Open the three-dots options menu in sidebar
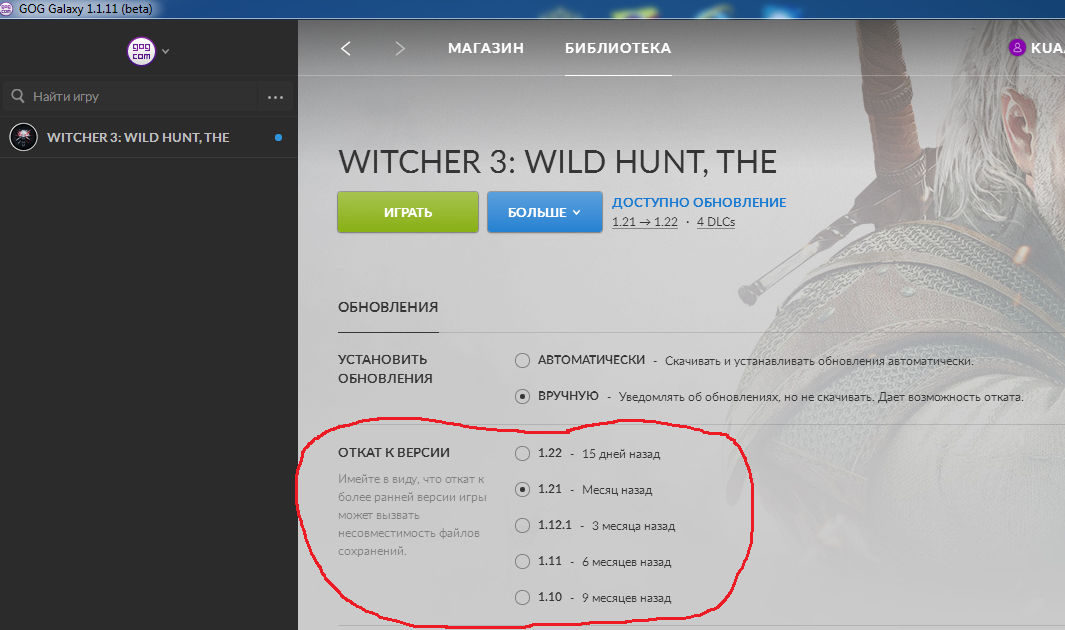 click(x=275, y=97)
